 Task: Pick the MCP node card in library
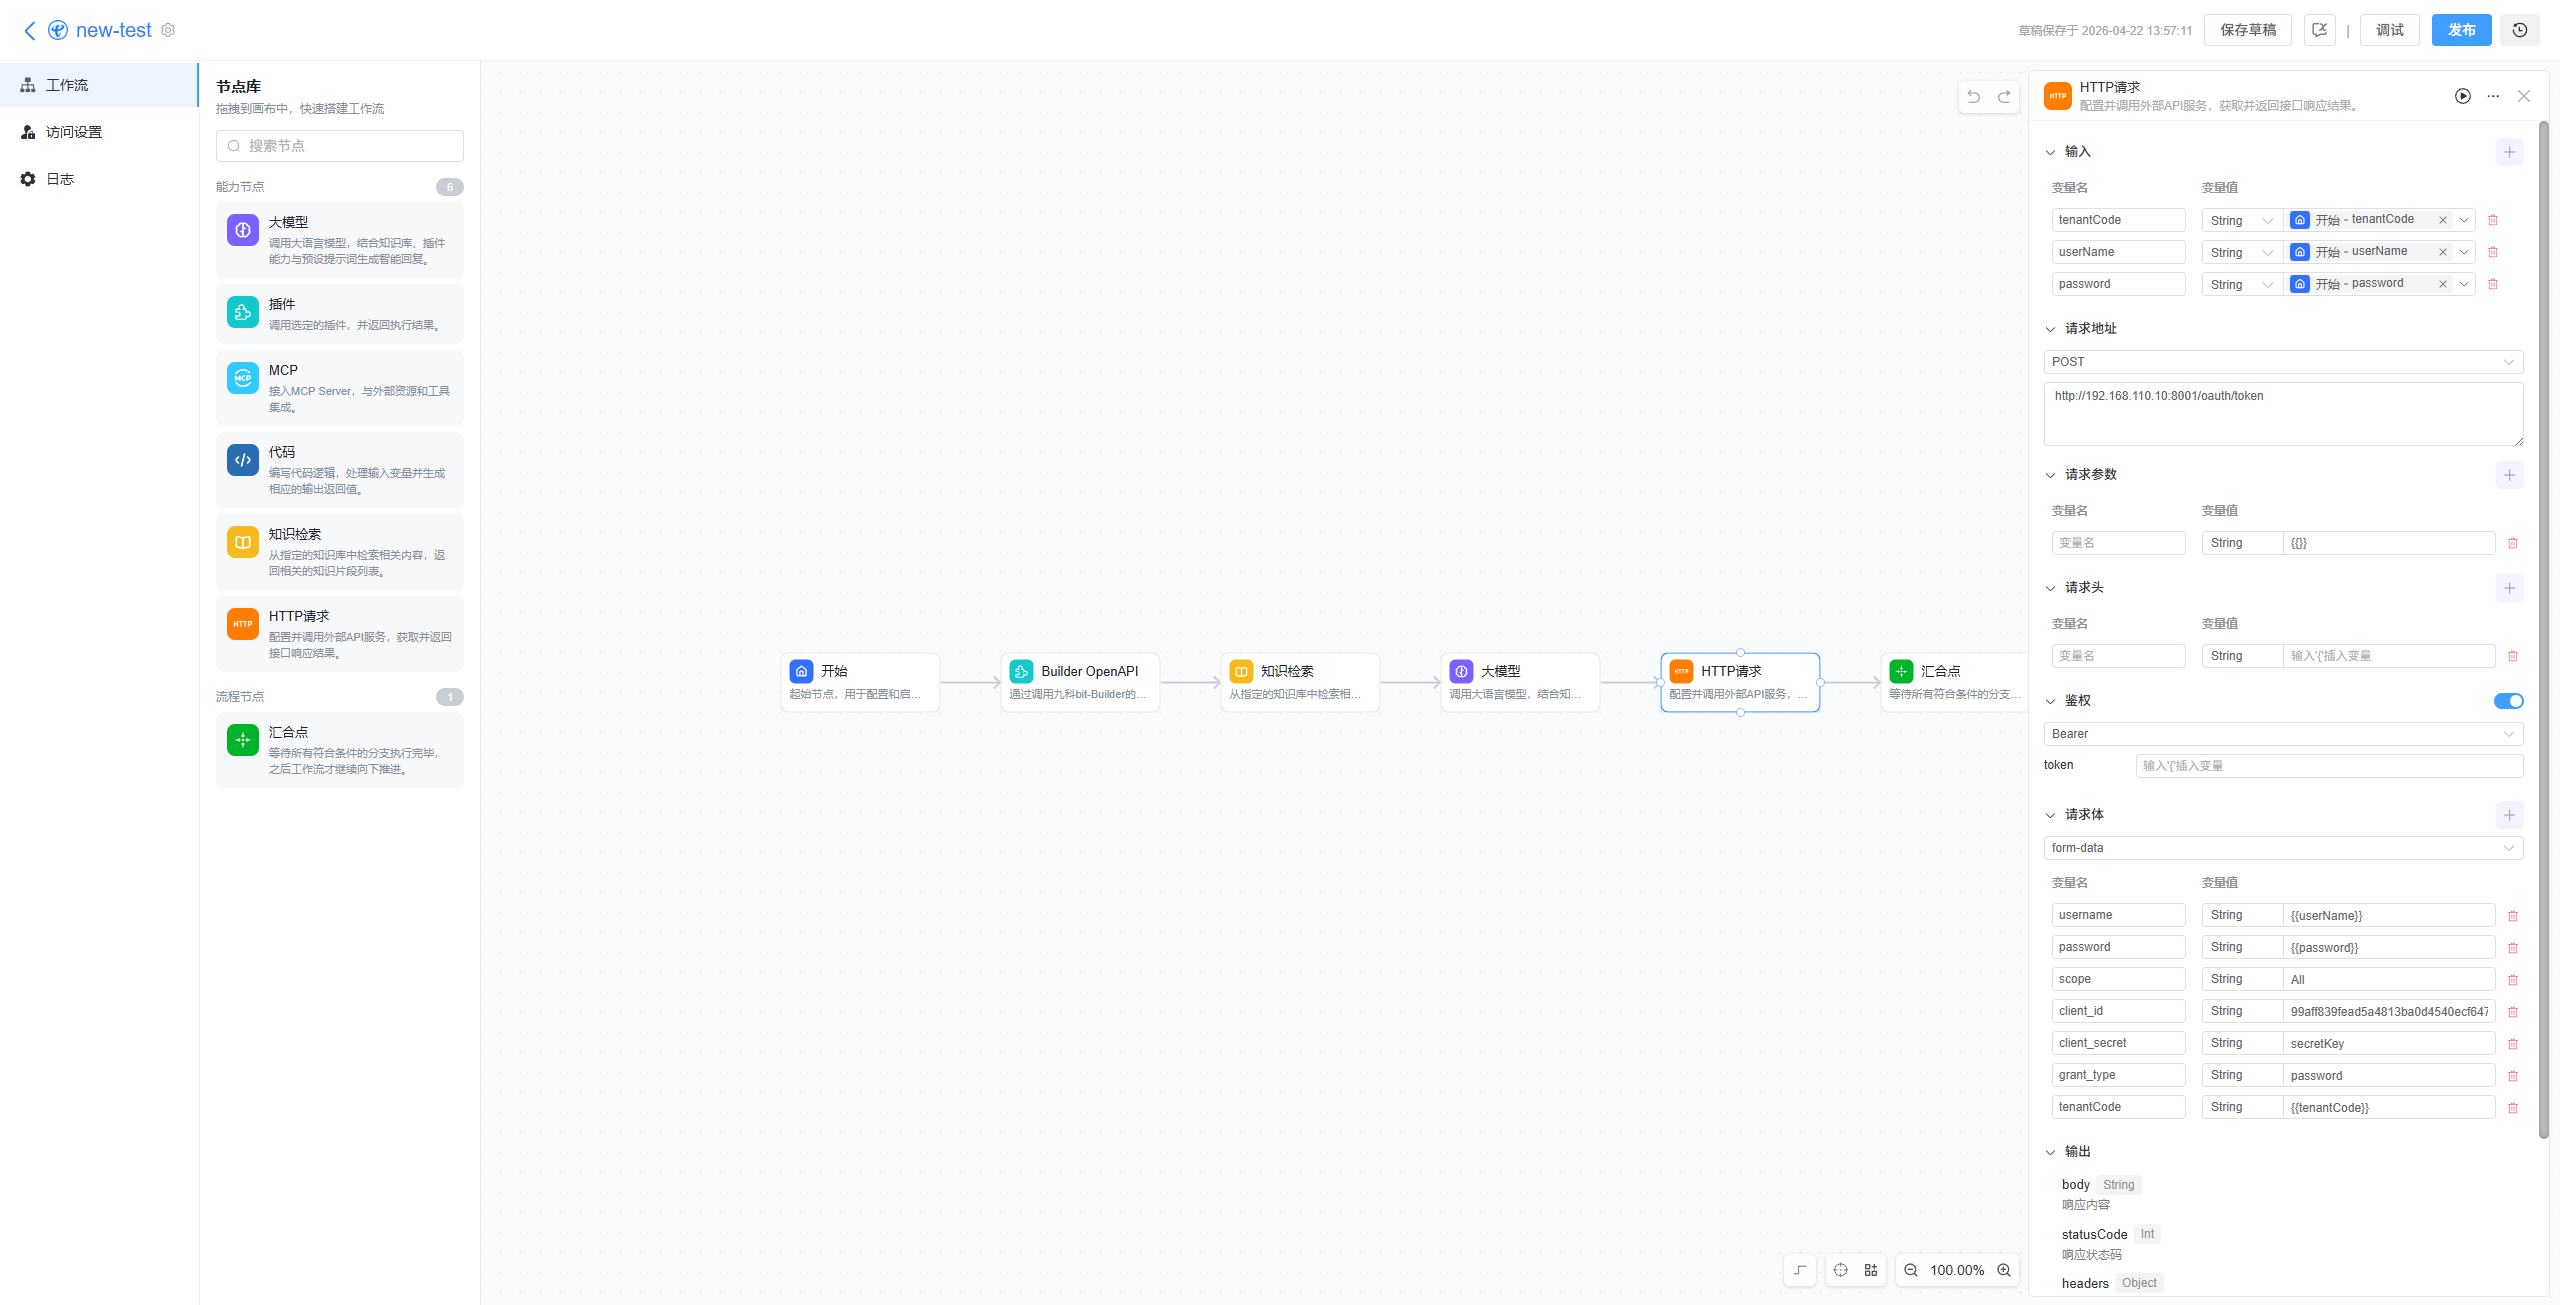(340, 388)
